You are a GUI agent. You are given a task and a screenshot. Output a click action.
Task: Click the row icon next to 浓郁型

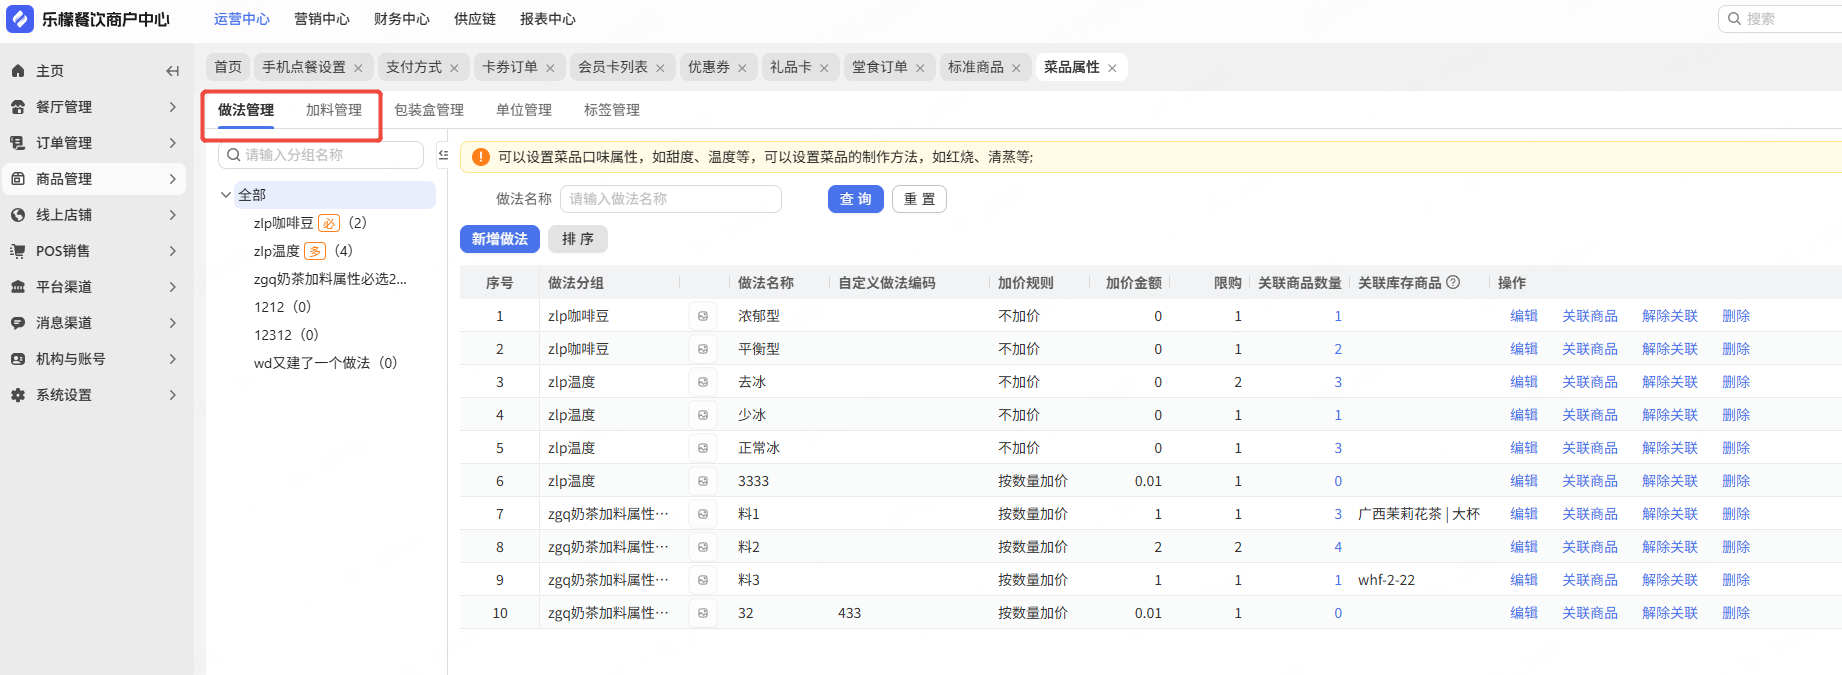tap(703, 316)
